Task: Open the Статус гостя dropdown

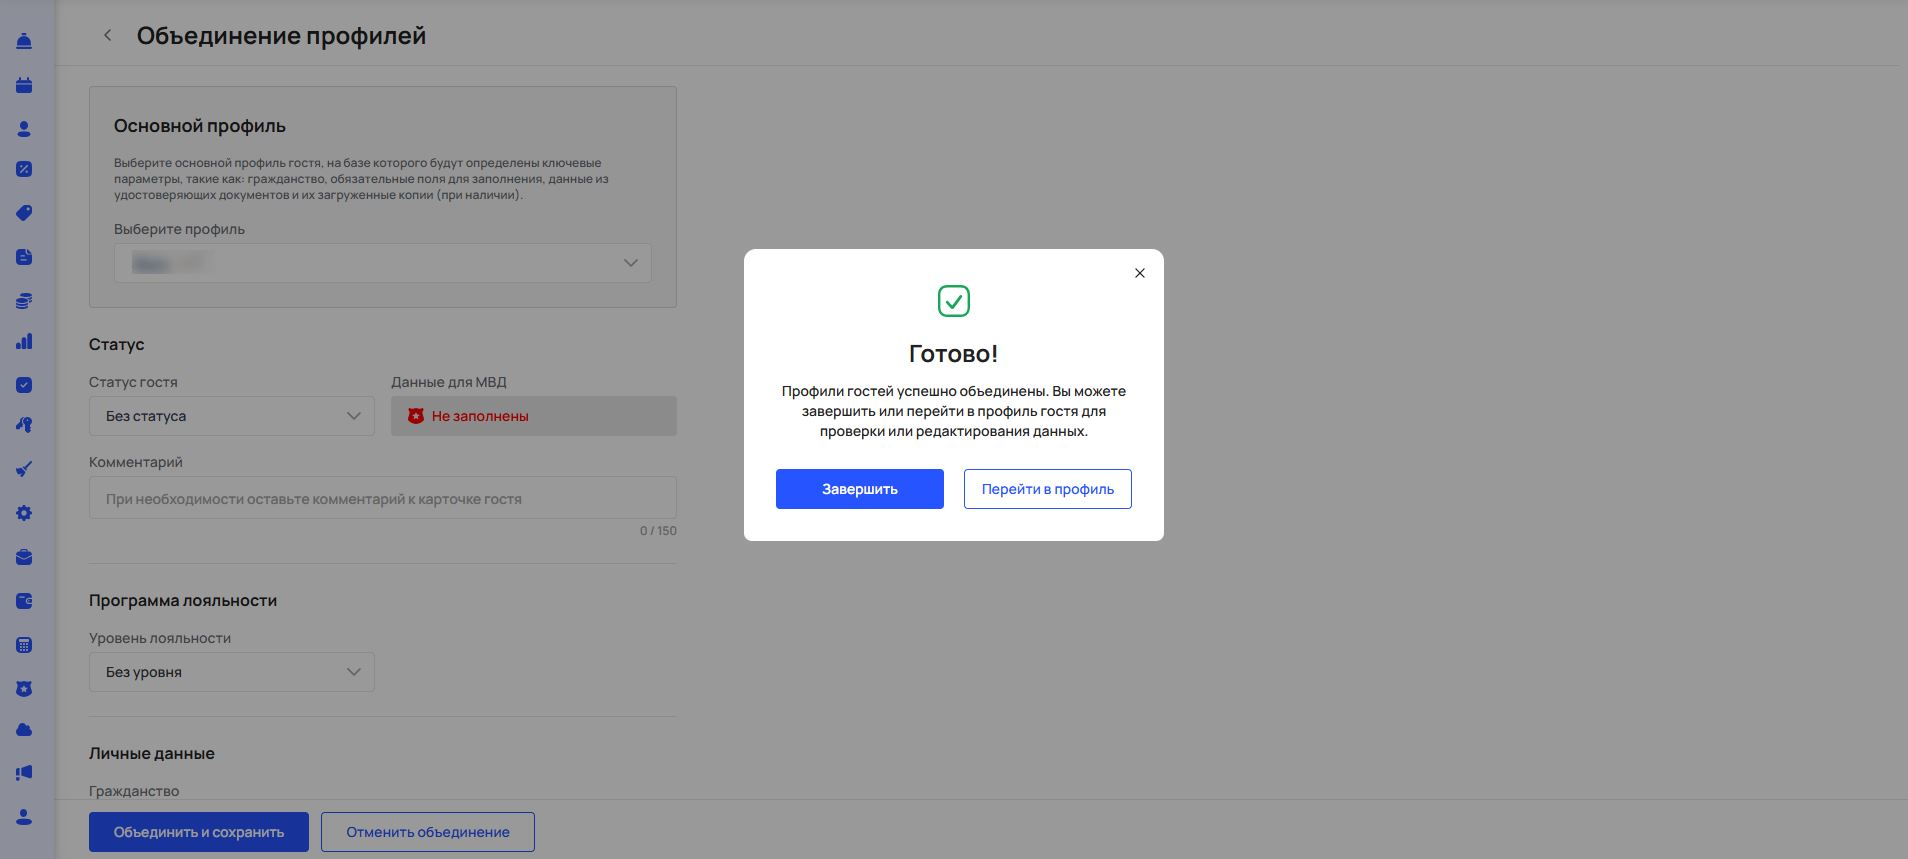Action: (231, 416)
